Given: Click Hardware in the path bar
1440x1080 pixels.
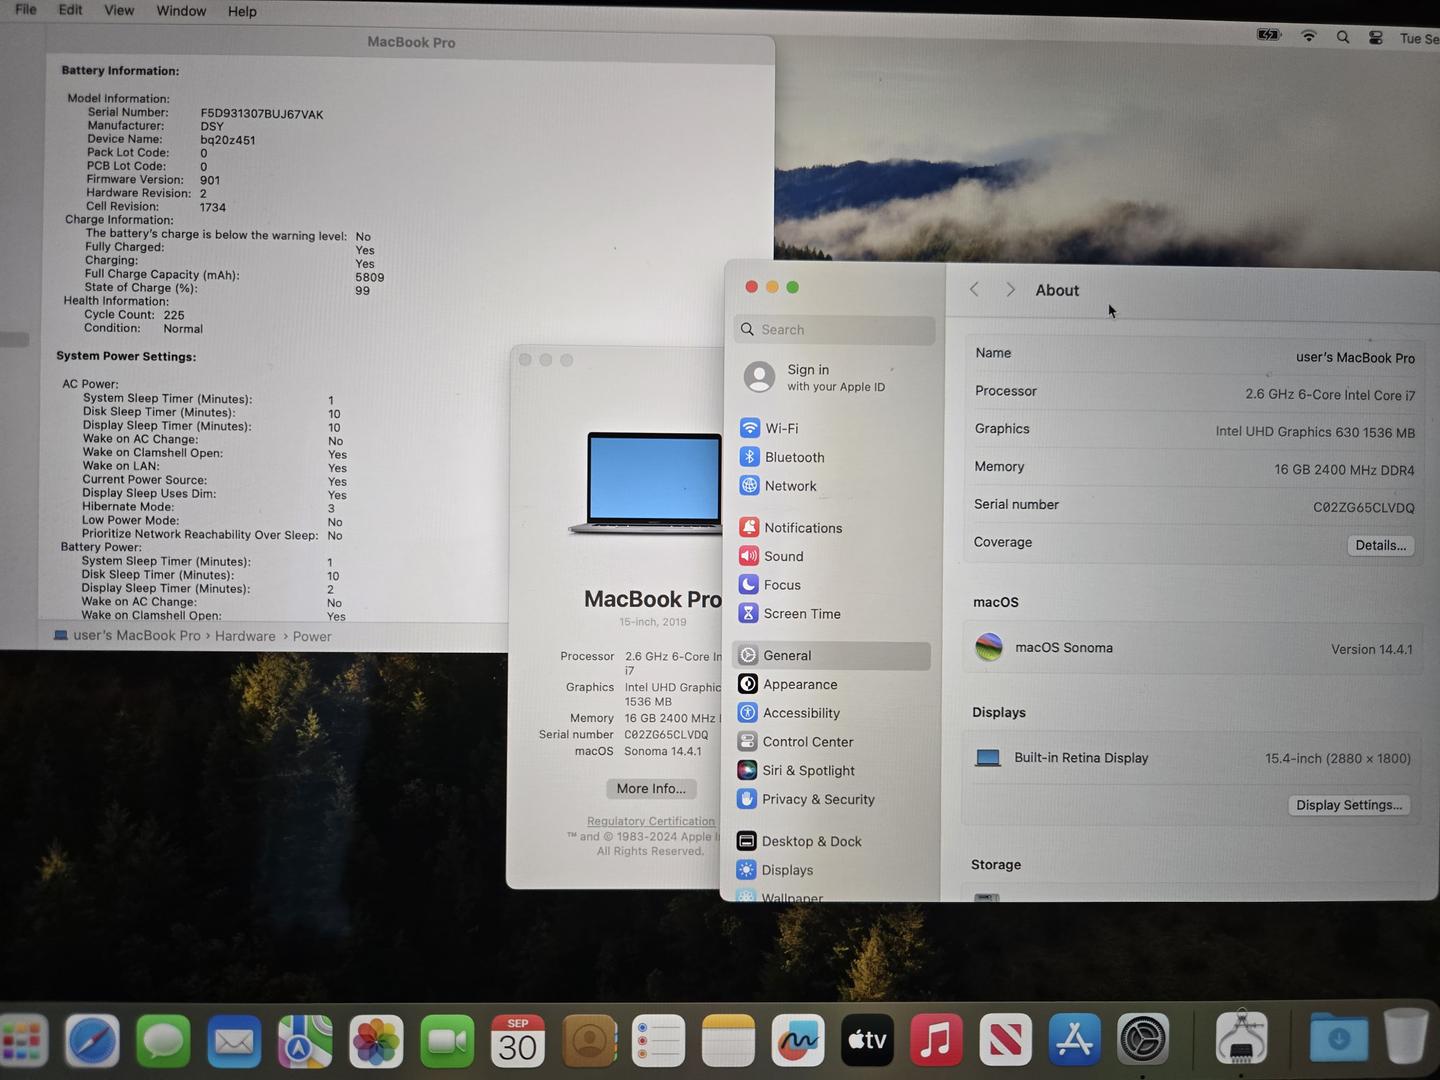Looking at the screenshot, I should [x=245, y=636].
